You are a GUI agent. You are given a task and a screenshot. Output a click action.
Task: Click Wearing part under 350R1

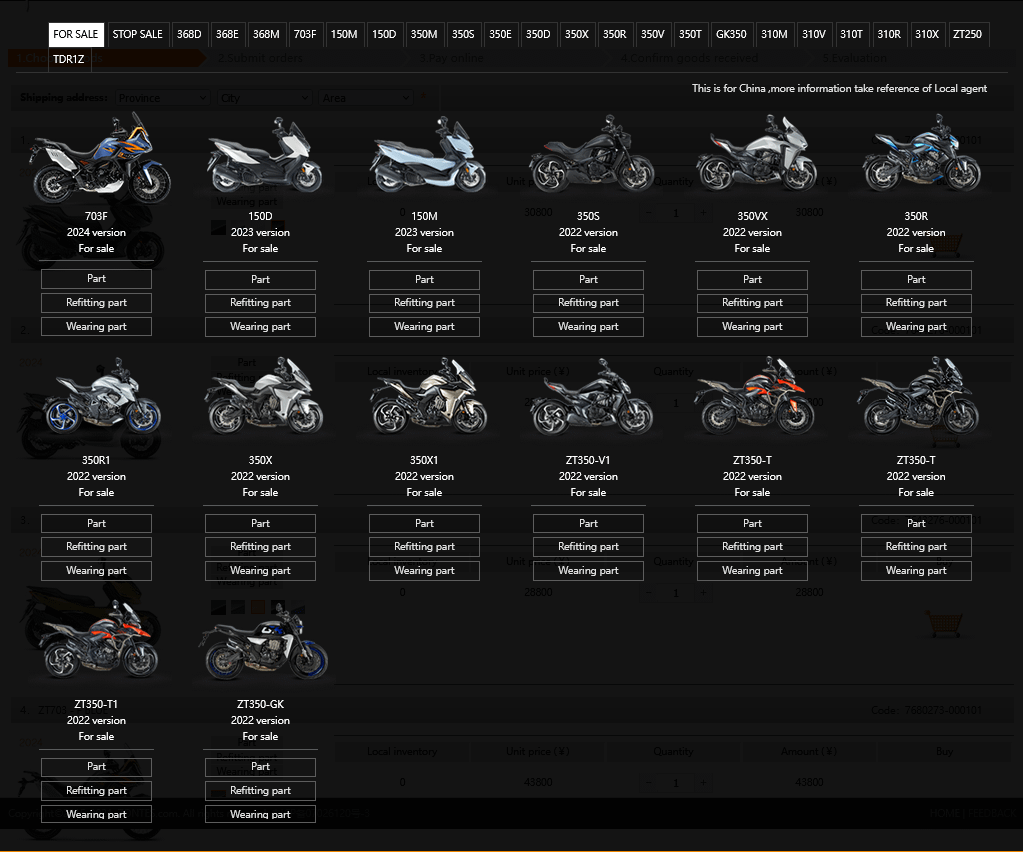97,571
